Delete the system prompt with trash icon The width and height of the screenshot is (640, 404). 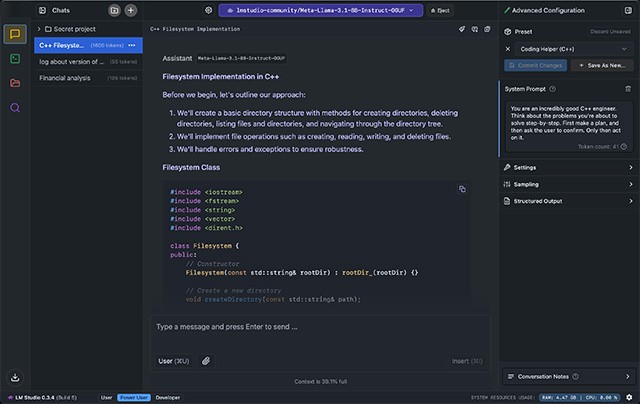(x=627, y=89)
